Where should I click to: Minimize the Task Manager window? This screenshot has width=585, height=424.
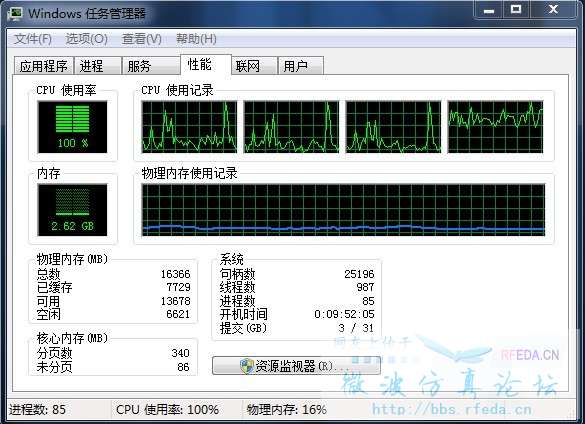coord(489,10)
